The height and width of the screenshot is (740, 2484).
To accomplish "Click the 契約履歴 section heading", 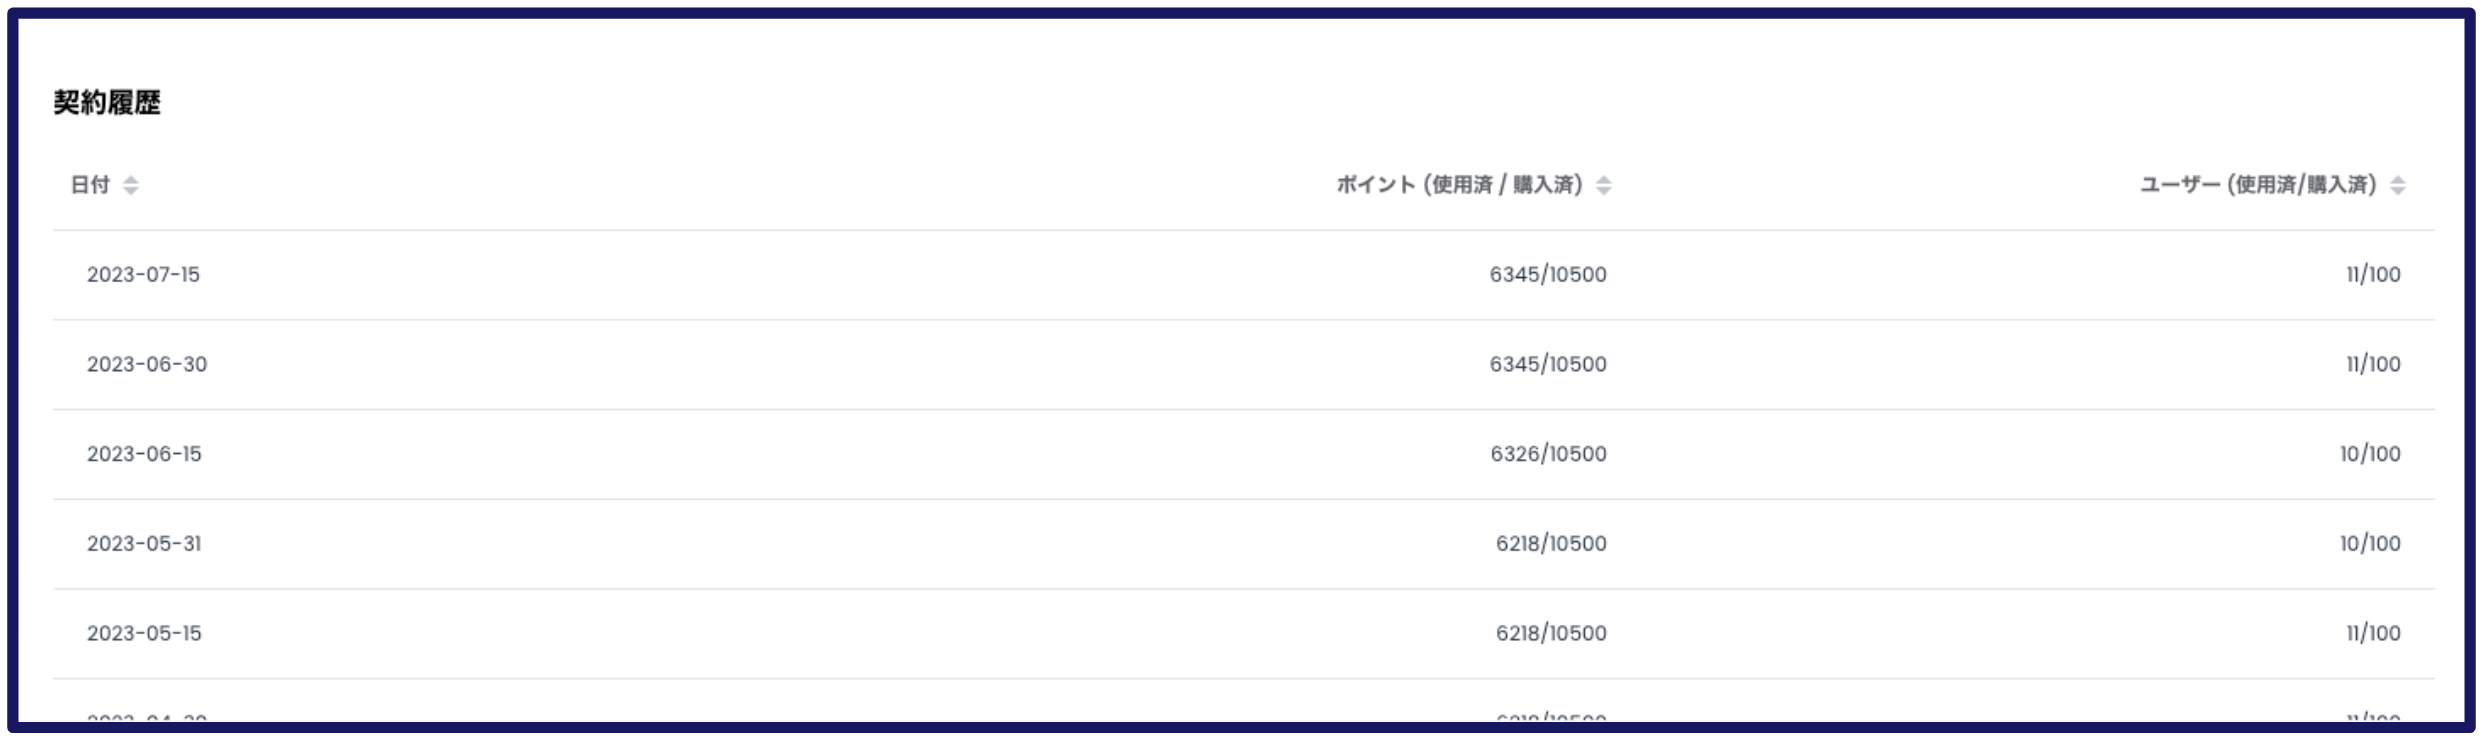I will click(x=107, y=102).
